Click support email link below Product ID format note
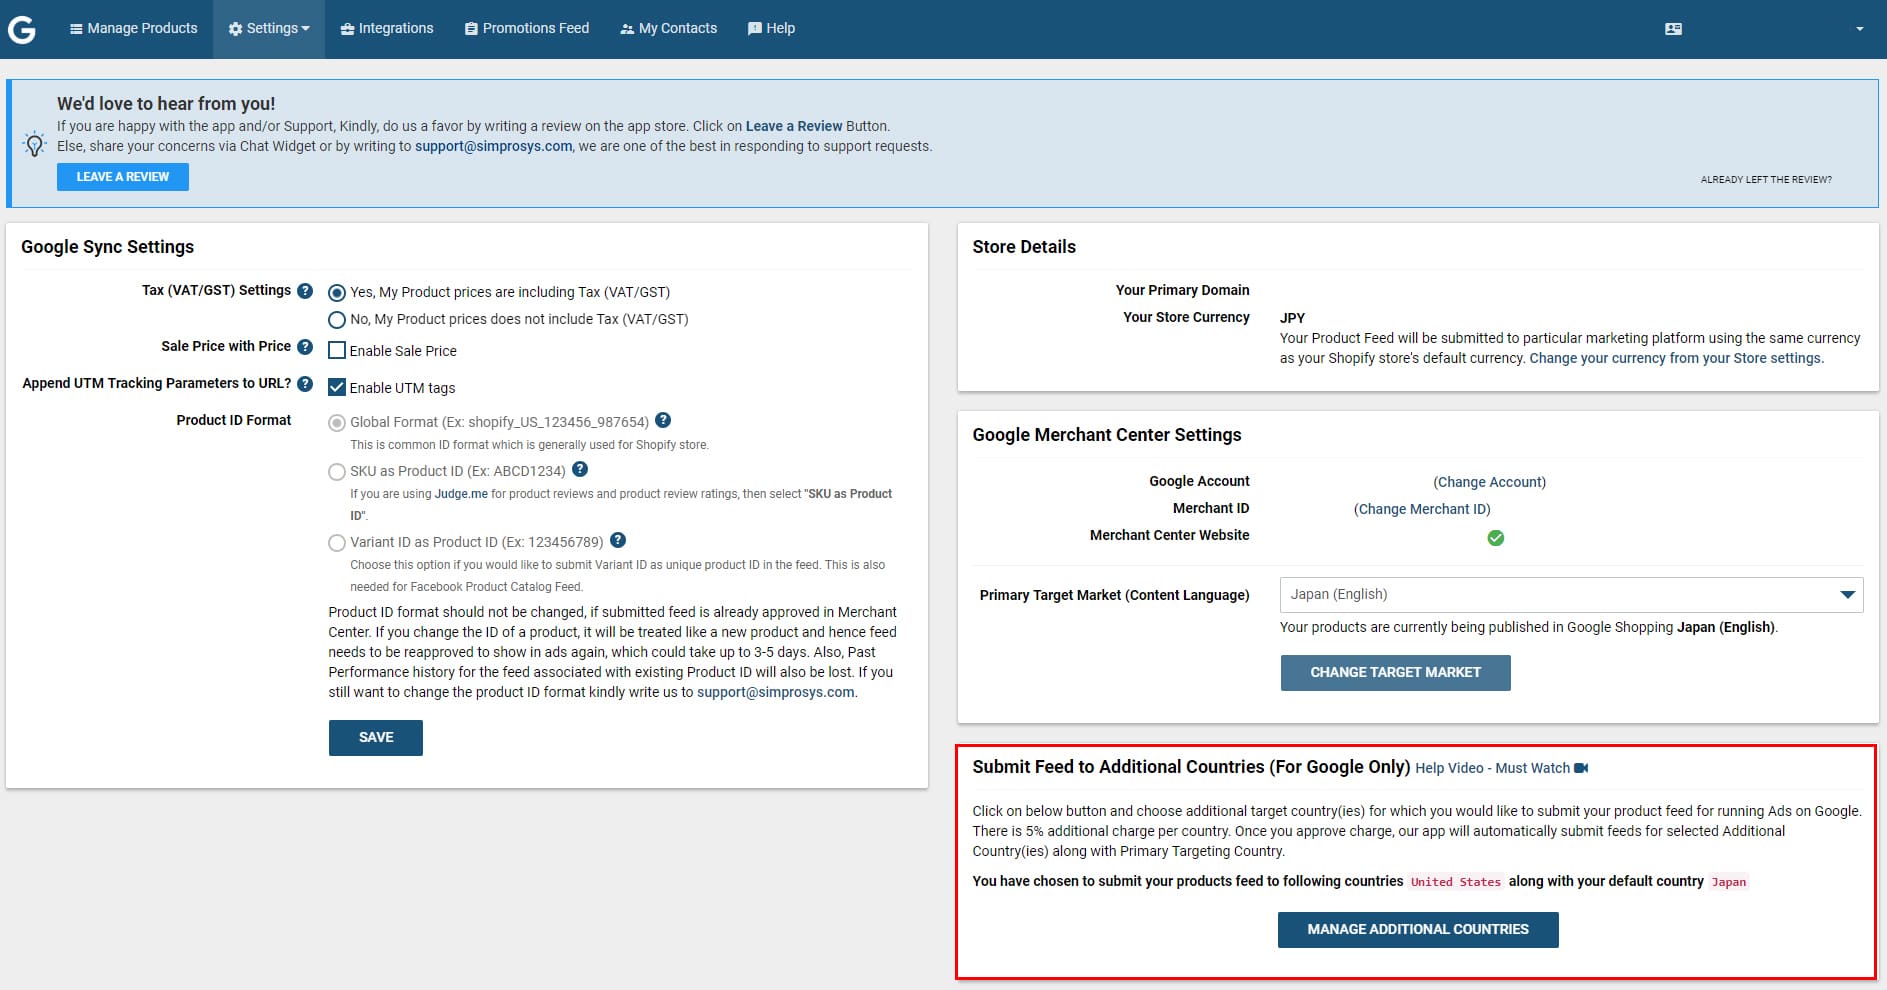 (776, 692)
